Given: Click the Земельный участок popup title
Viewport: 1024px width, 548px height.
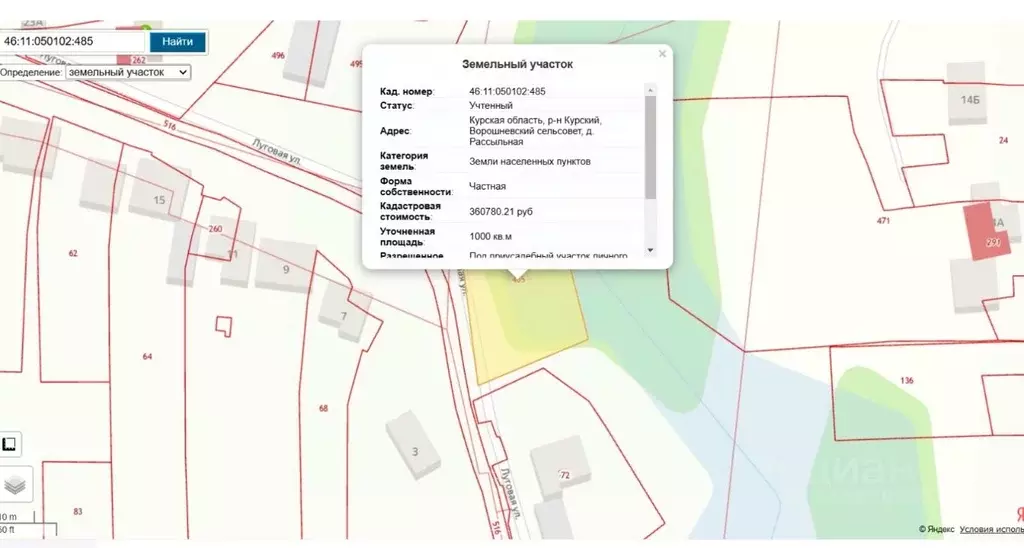Looking at the screenshot, I should pyautogui.click(x=517, y=64).
